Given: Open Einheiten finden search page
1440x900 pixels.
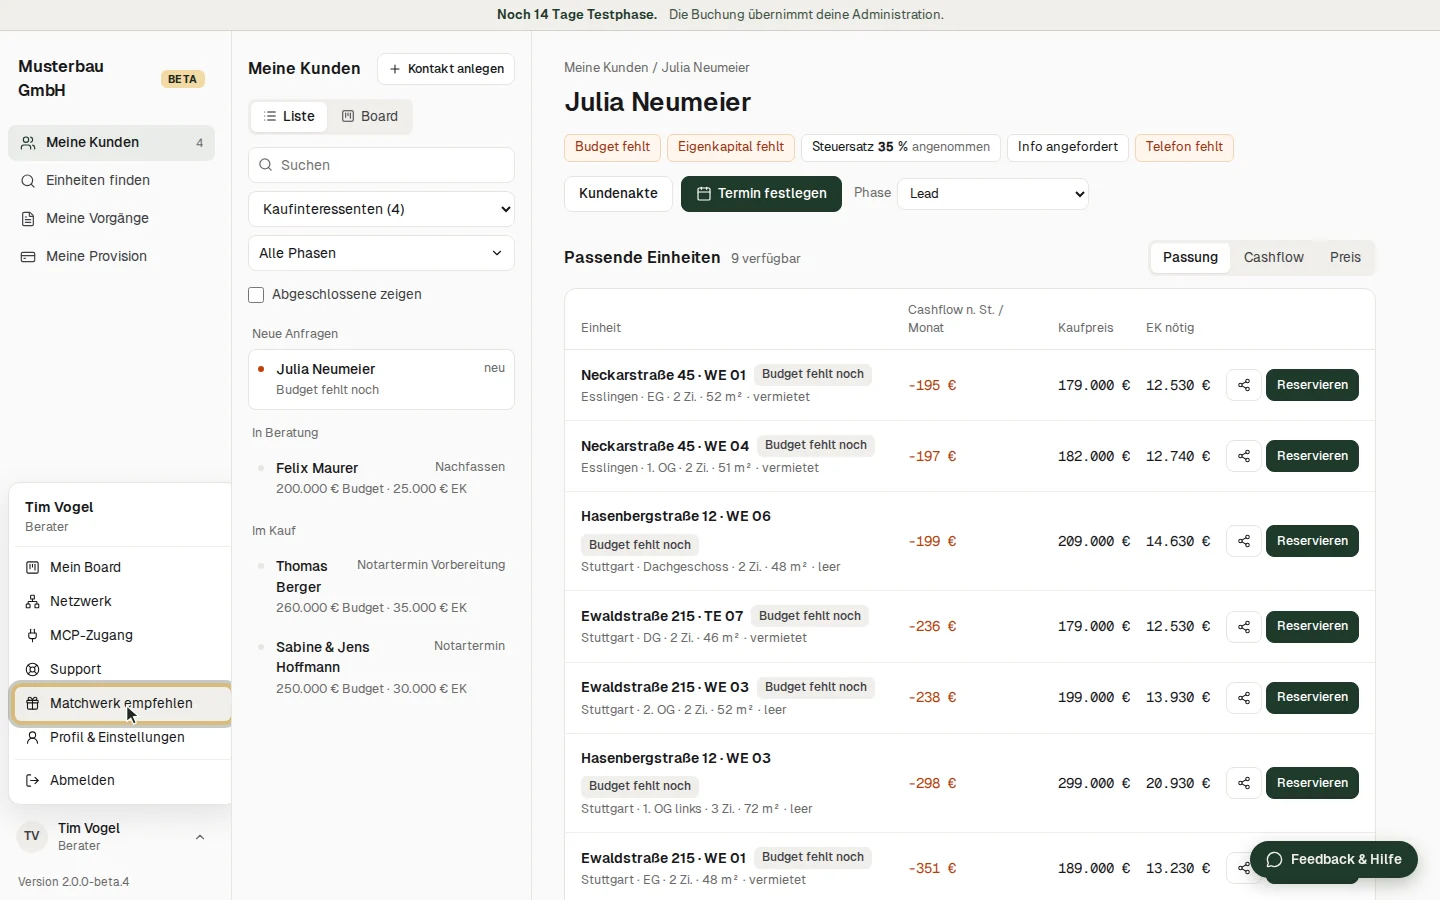Looking at the screenshot, I should [111, 181].
